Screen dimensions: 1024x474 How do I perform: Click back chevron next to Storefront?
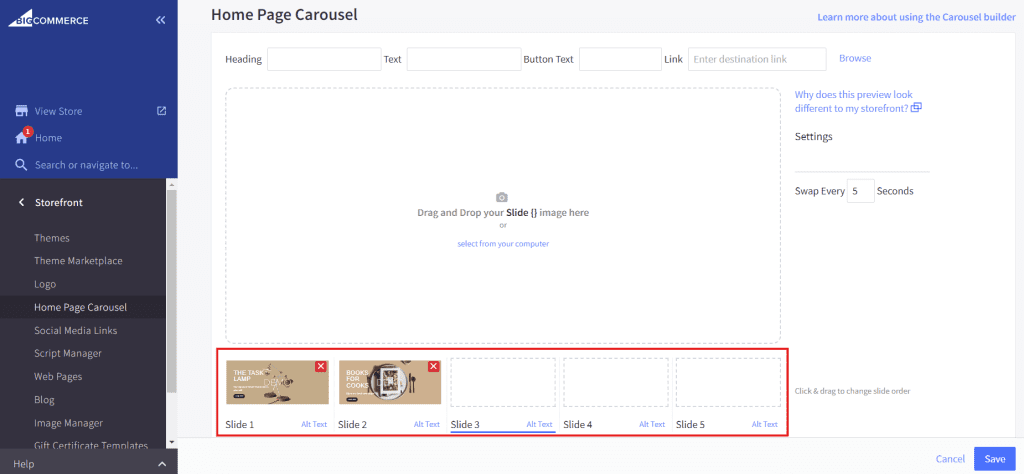pos(21,202)
